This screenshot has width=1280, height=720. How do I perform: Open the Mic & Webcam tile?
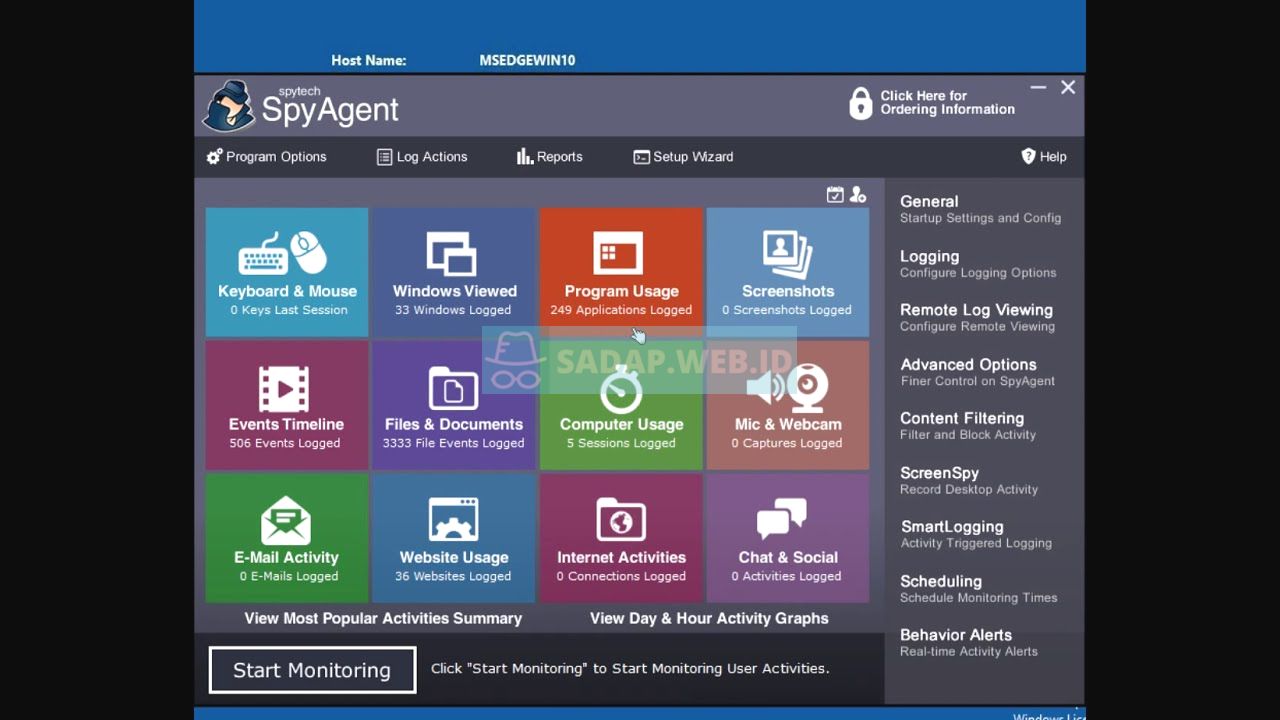tap(788, 405)
